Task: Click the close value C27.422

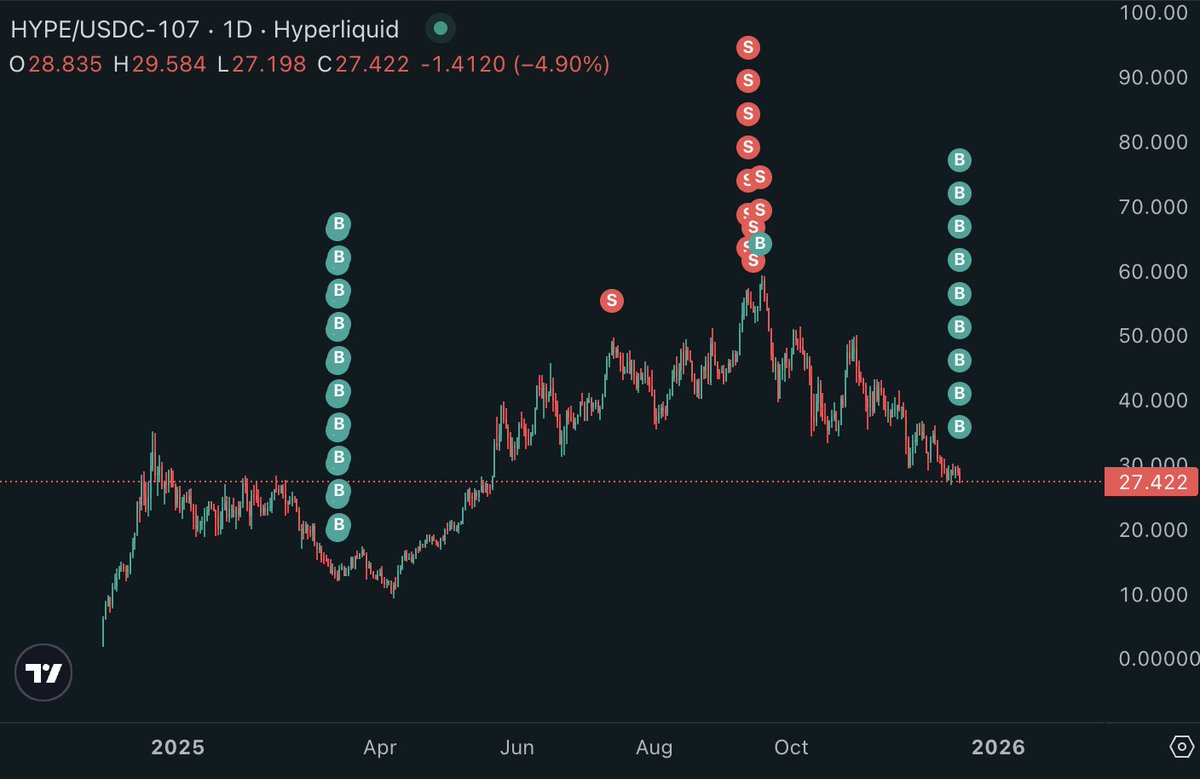Action: [x=363, y=65]
